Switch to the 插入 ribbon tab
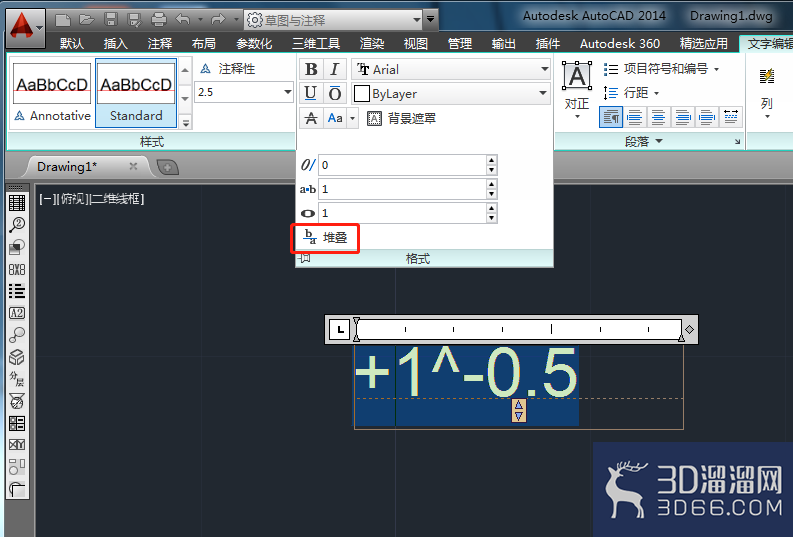793x537 pixels. 116,43
